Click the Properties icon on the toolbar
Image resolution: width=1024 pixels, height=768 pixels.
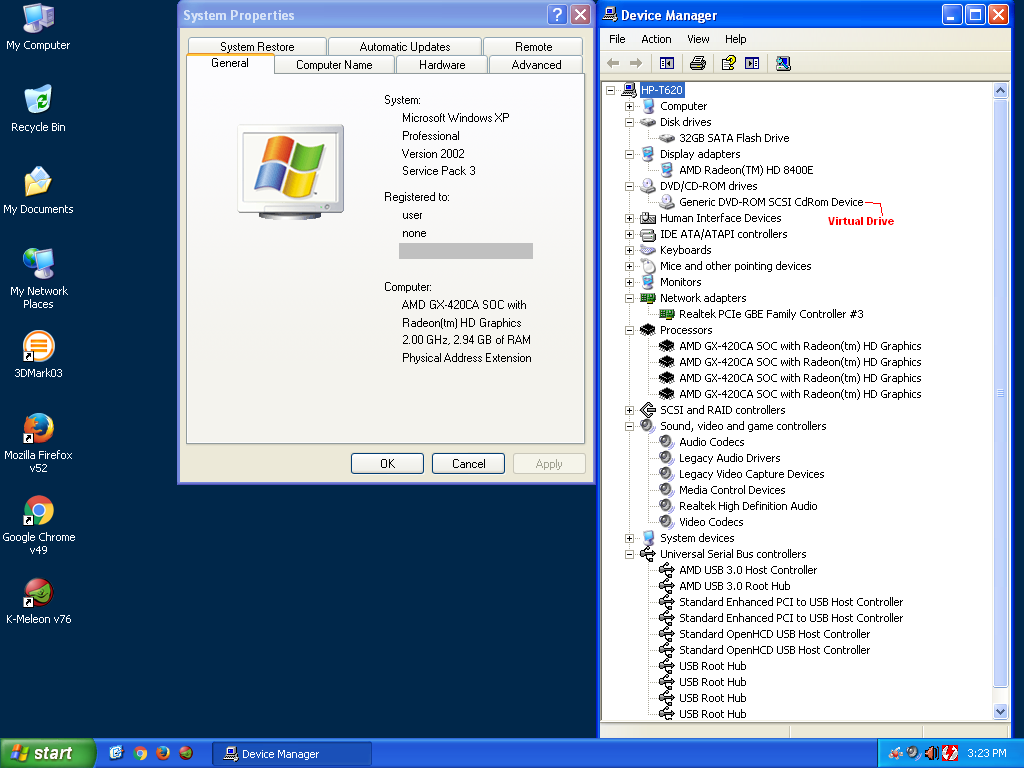751,63
